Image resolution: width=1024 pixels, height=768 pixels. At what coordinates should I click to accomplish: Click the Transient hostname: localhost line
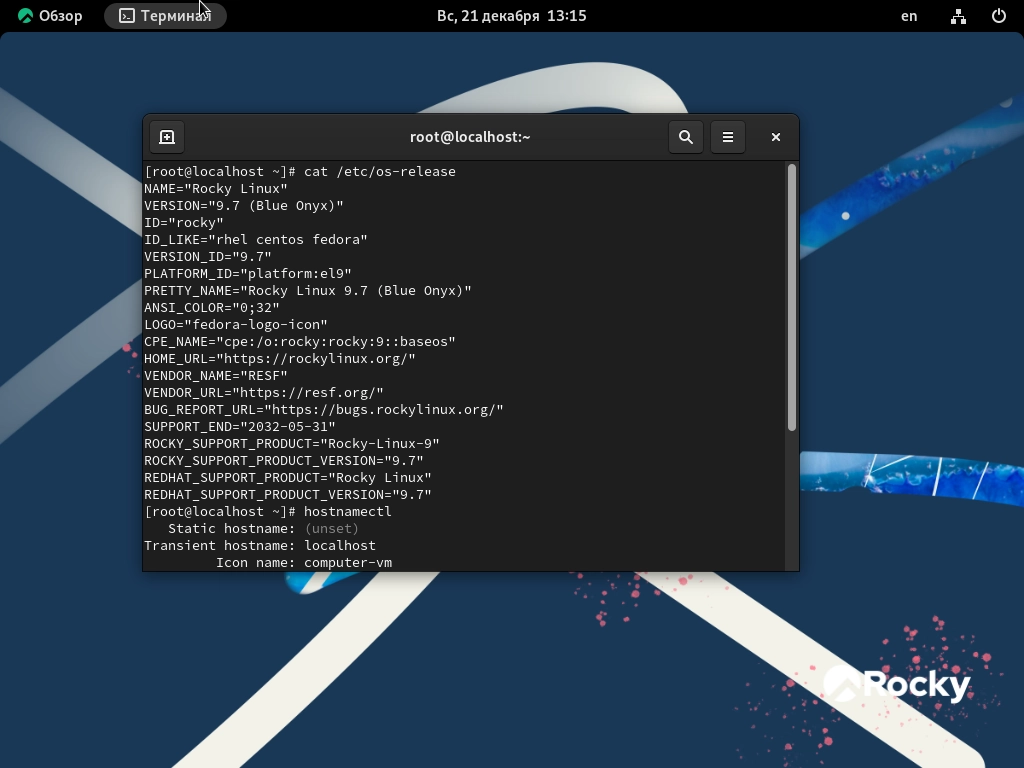[260, 545]
